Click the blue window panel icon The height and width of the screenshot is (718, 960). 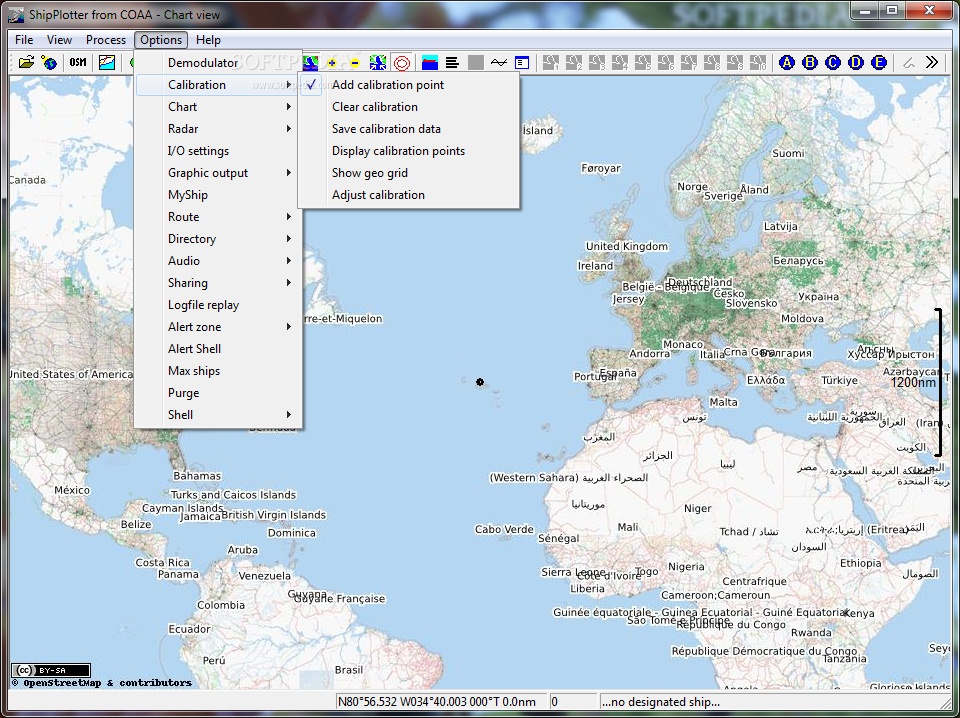(522, 62)
